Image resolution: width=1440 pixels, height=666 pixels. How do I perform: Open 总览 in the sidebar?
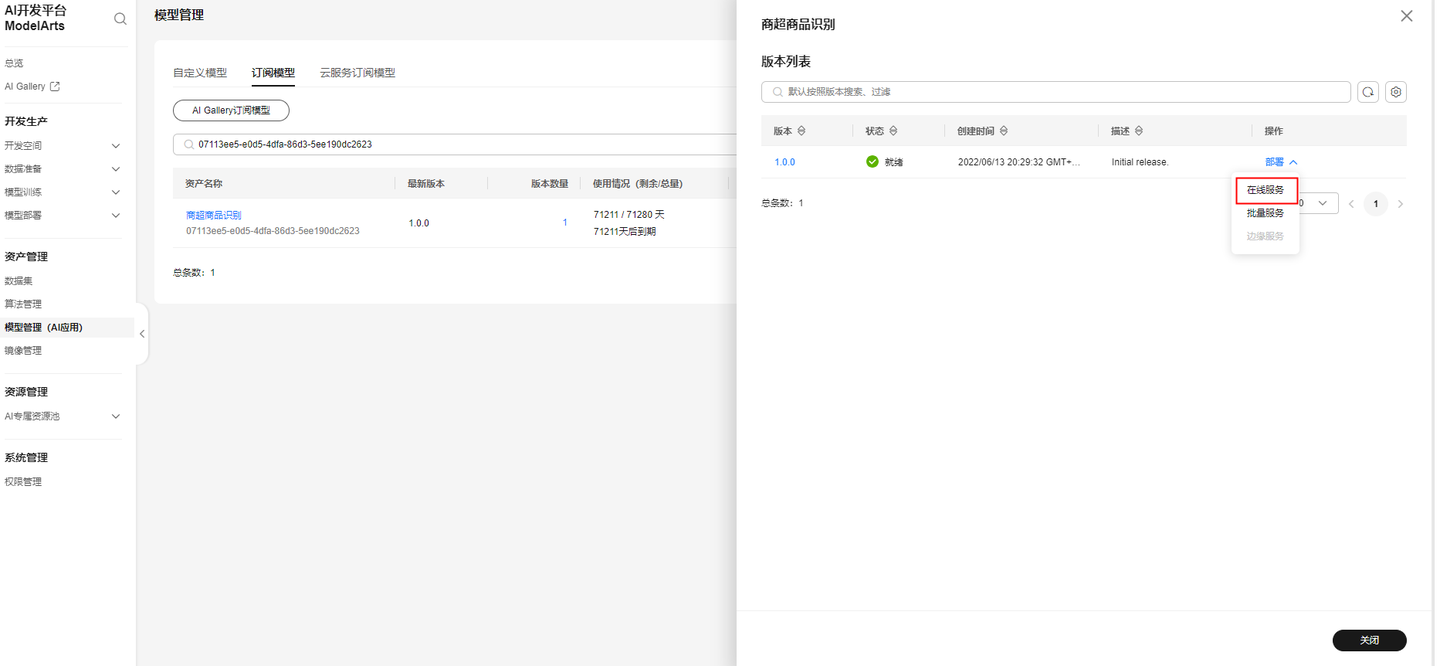coord(14,63)
